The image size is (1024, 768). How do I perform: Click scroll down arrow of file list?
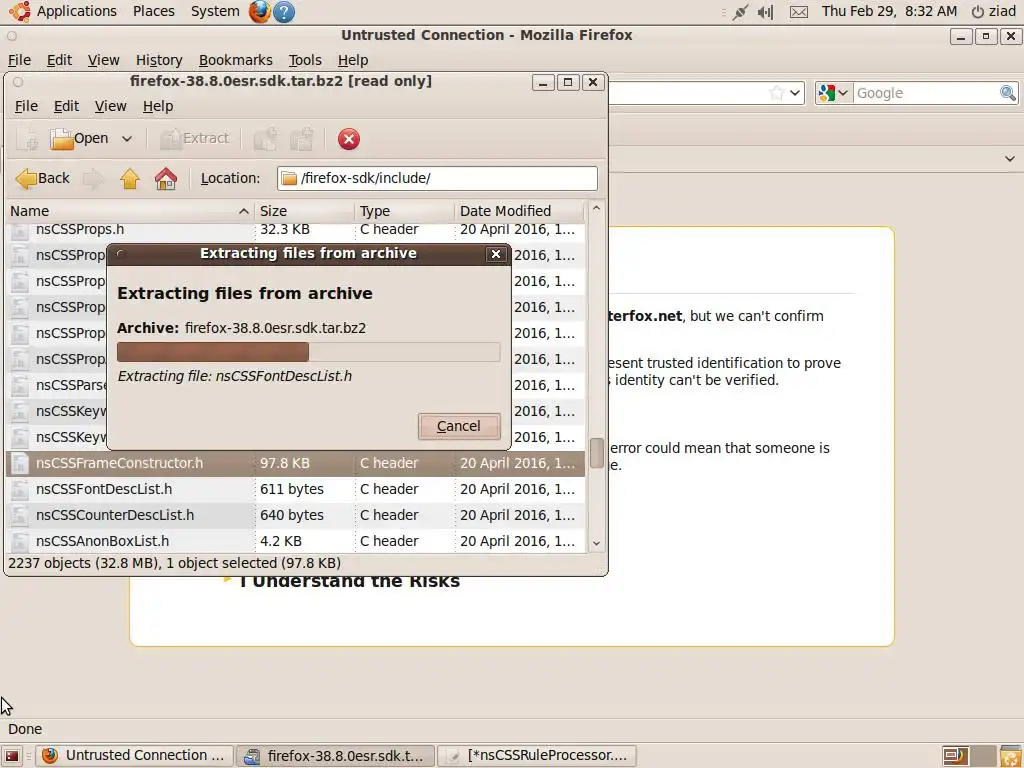[x=596, y=543]
